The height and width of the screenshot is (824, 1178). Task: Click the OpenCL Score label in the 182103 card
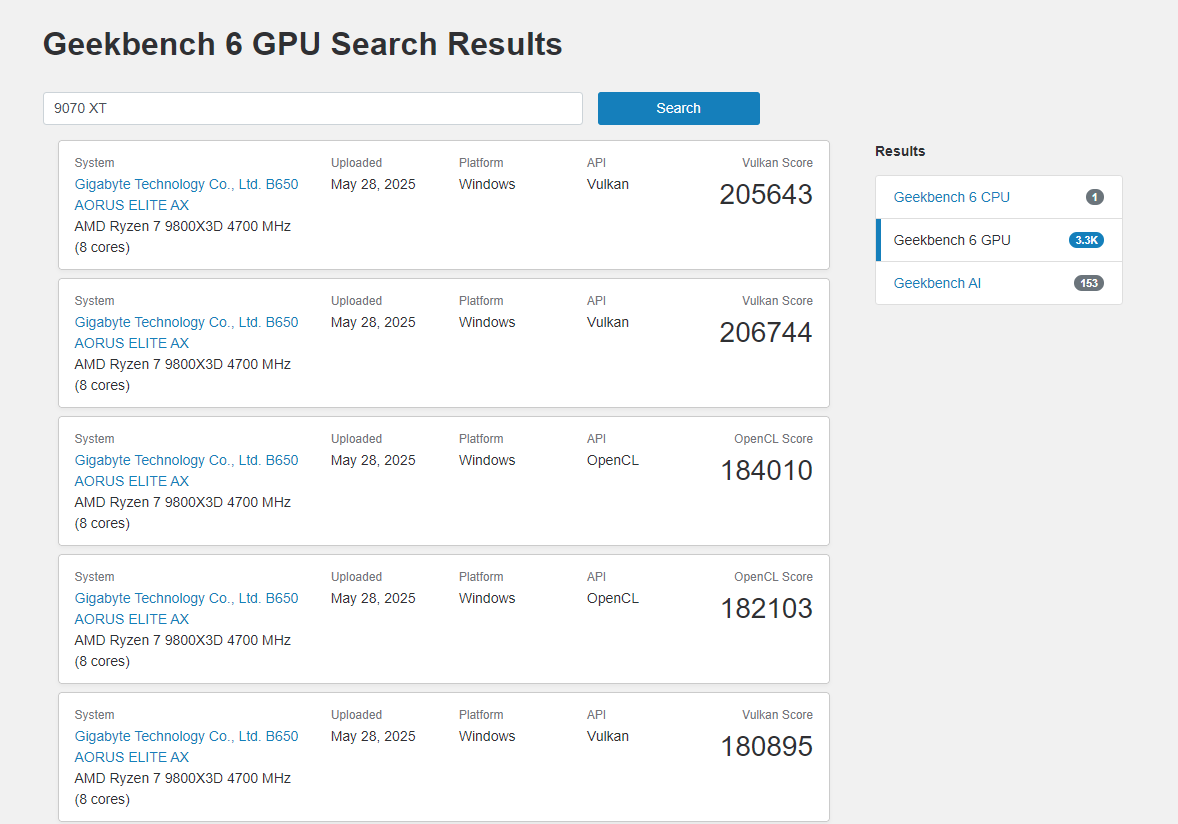click(773, 577)
